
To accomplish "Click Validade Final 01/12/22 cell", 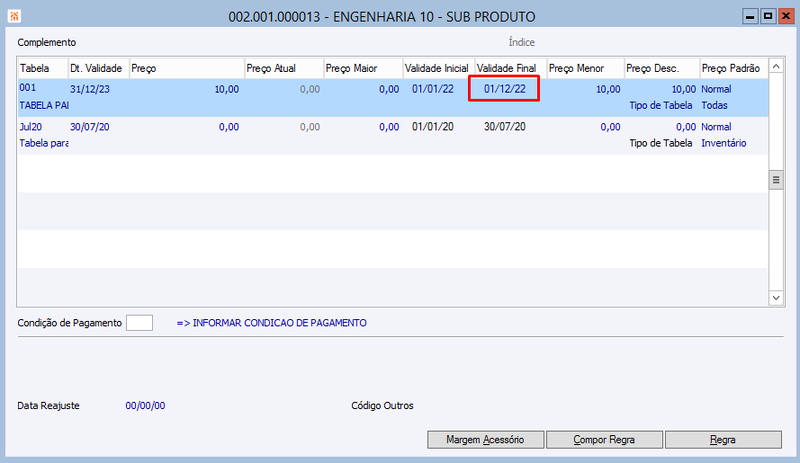I will click(x=505, y=89).
